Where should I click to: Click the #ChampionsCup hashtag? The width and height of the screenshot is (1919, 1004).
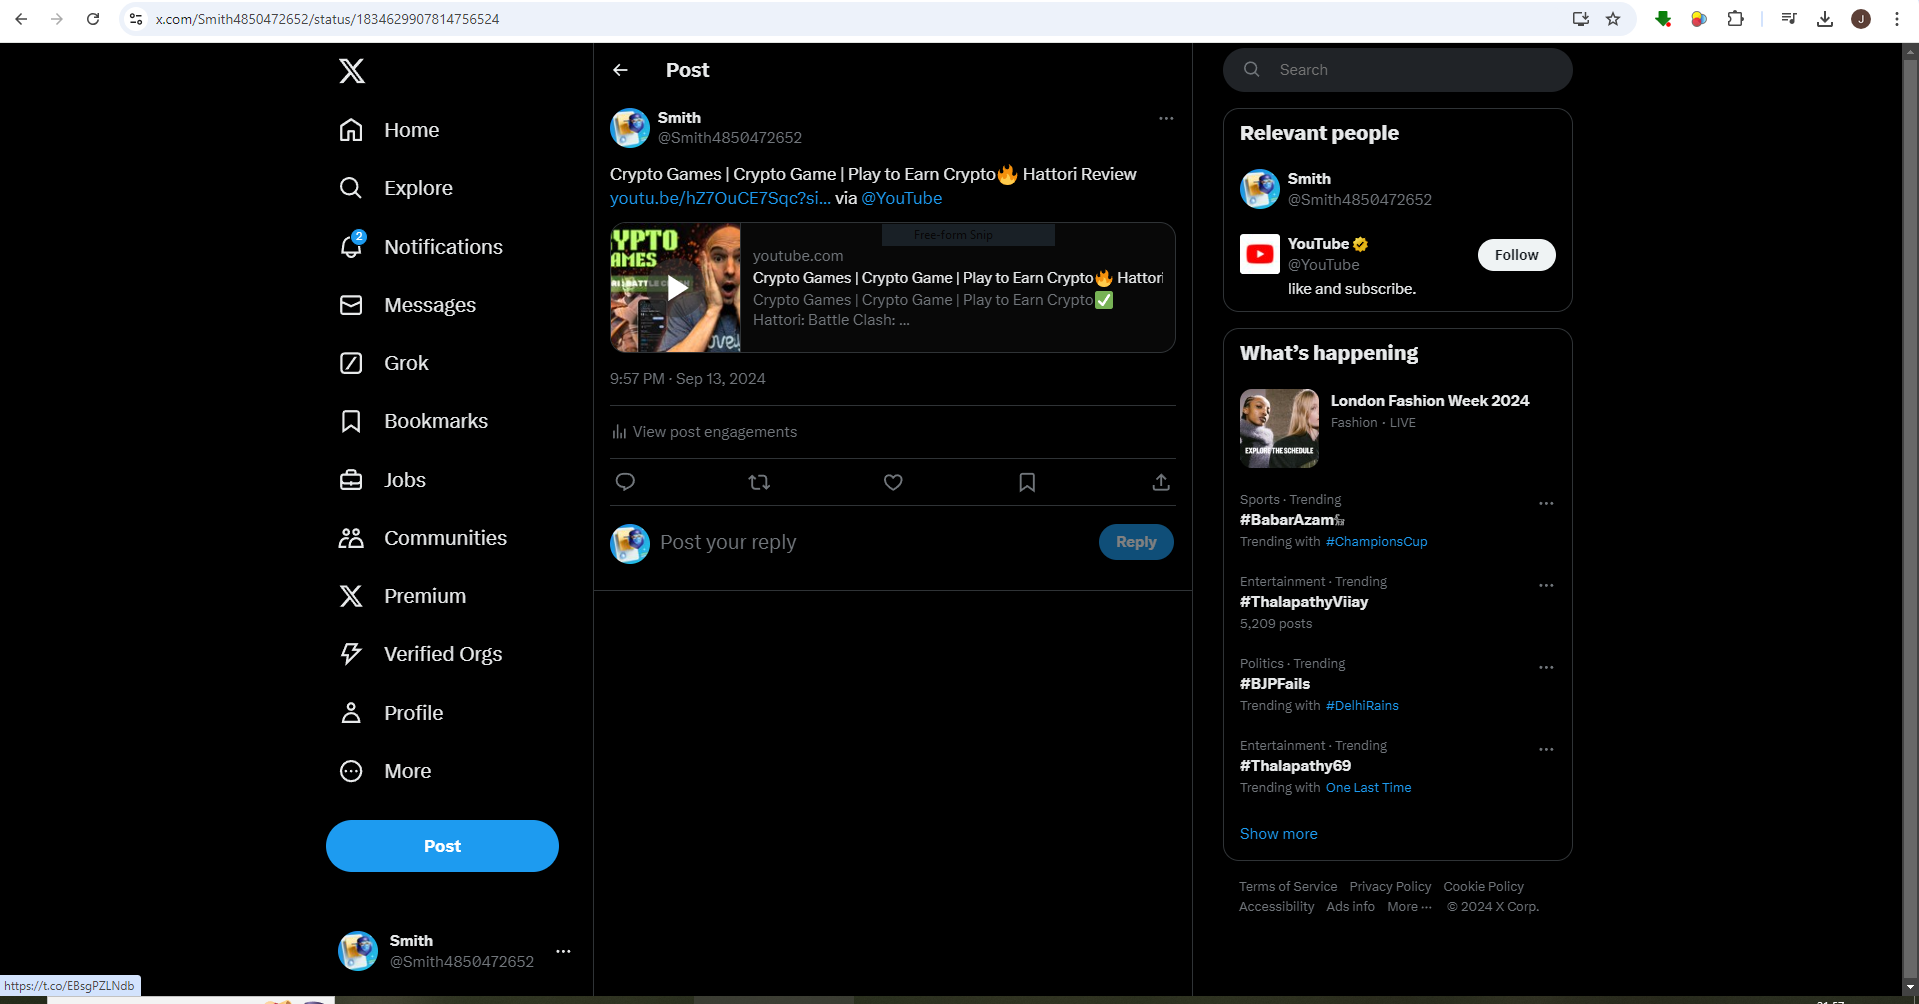click(x=1376, y=542)
